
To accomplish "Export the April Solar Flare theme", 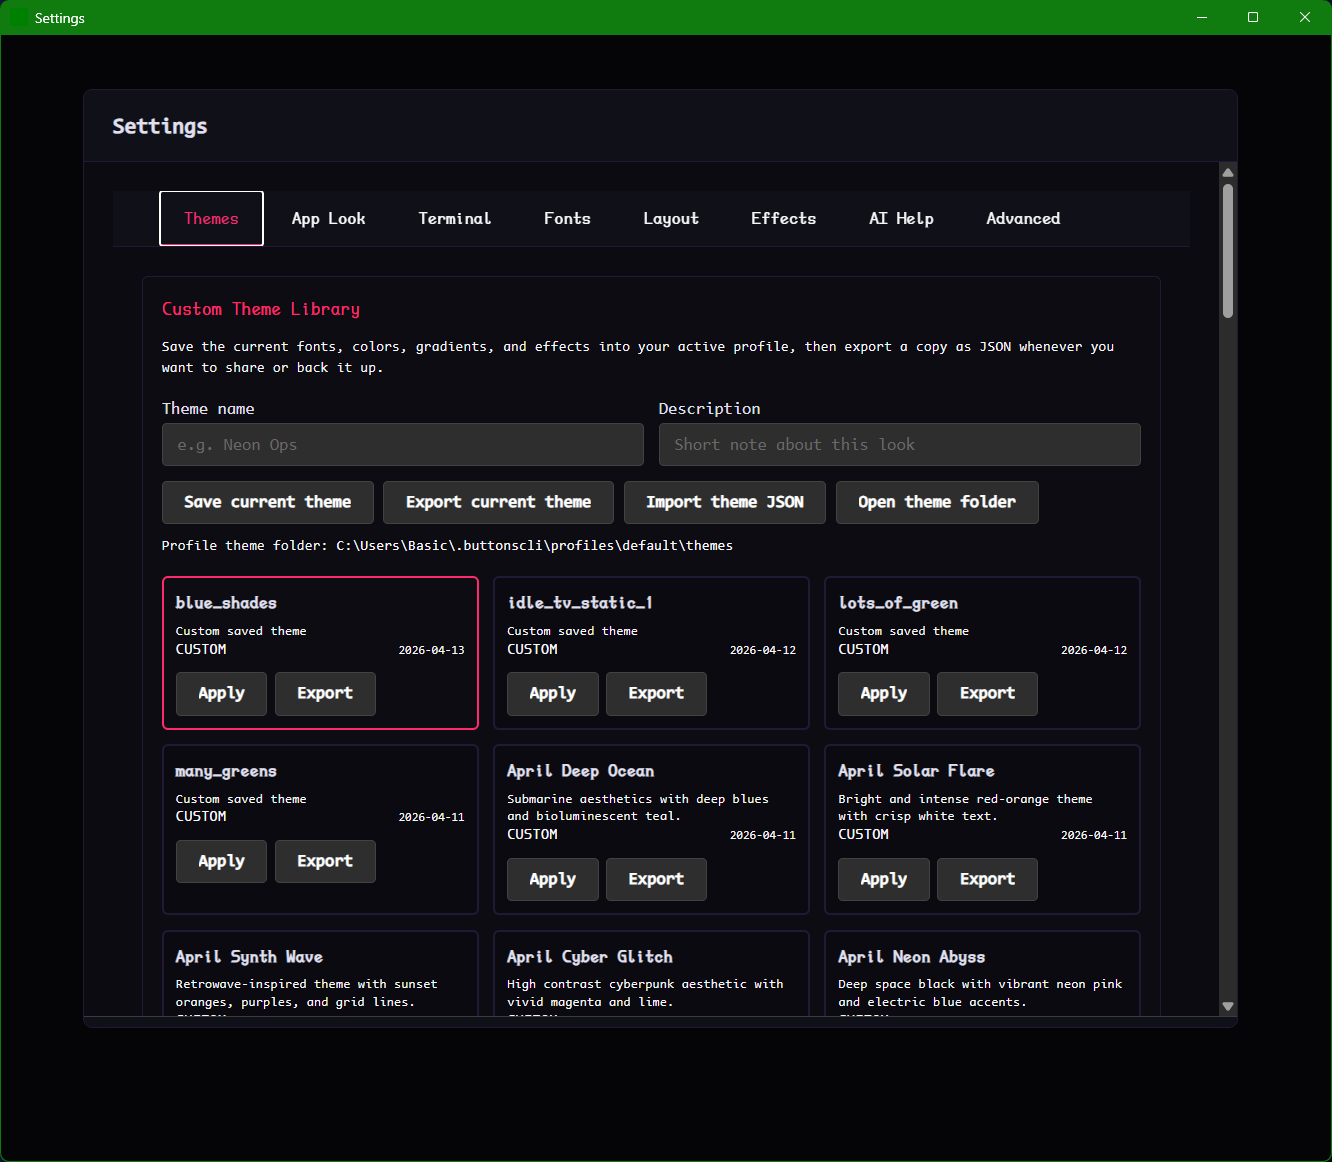I will pyautogui.click(x=987, y=879).
